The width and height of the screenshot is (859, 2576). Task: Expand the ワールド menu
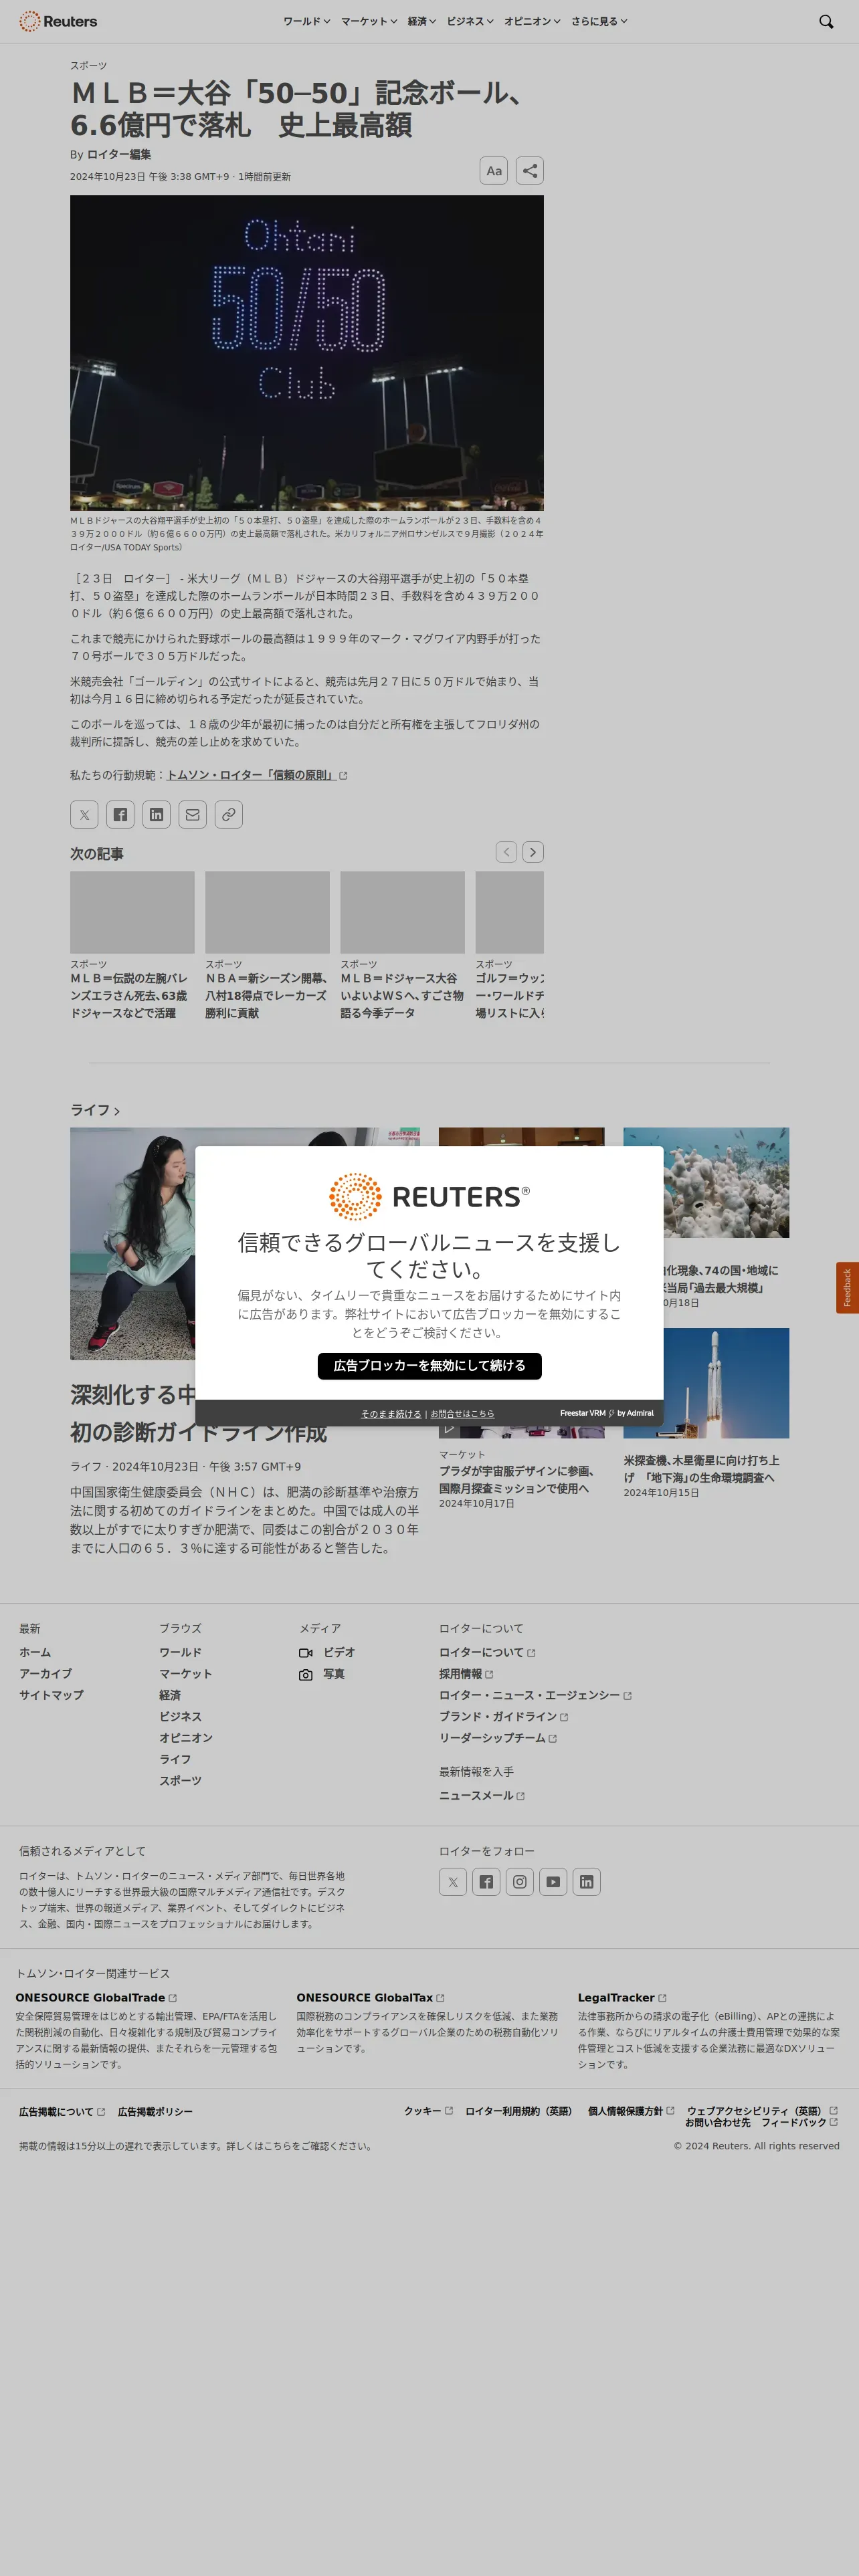tap(306, 21)
